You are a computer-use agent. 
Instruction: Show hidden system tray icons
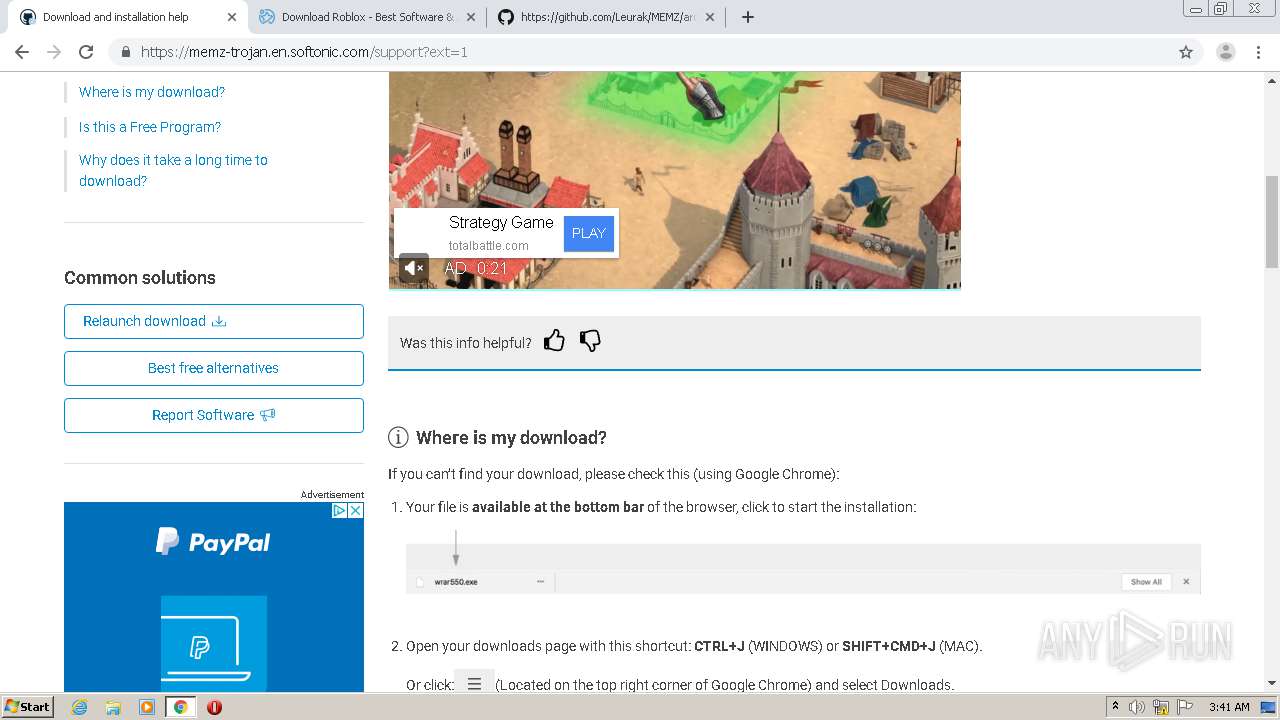[x=1115, y=707]
